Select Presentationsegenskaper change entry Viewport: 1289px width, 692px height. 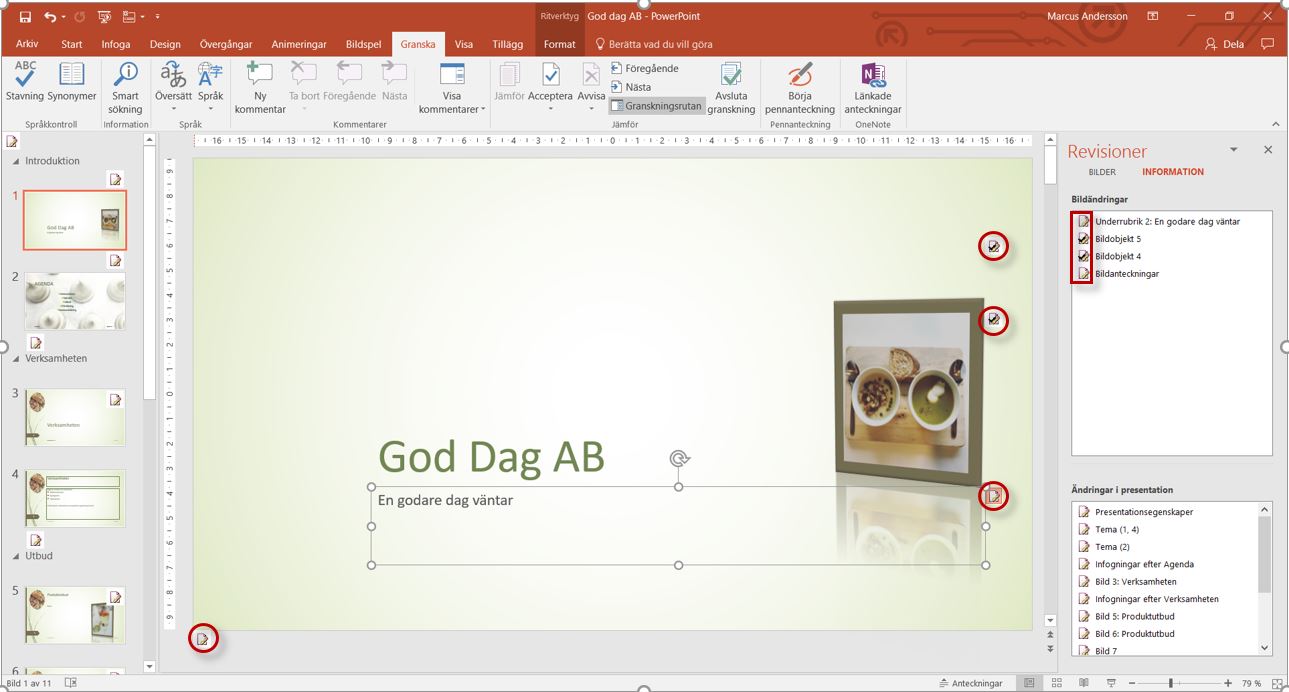click(x=1144, y=512)
